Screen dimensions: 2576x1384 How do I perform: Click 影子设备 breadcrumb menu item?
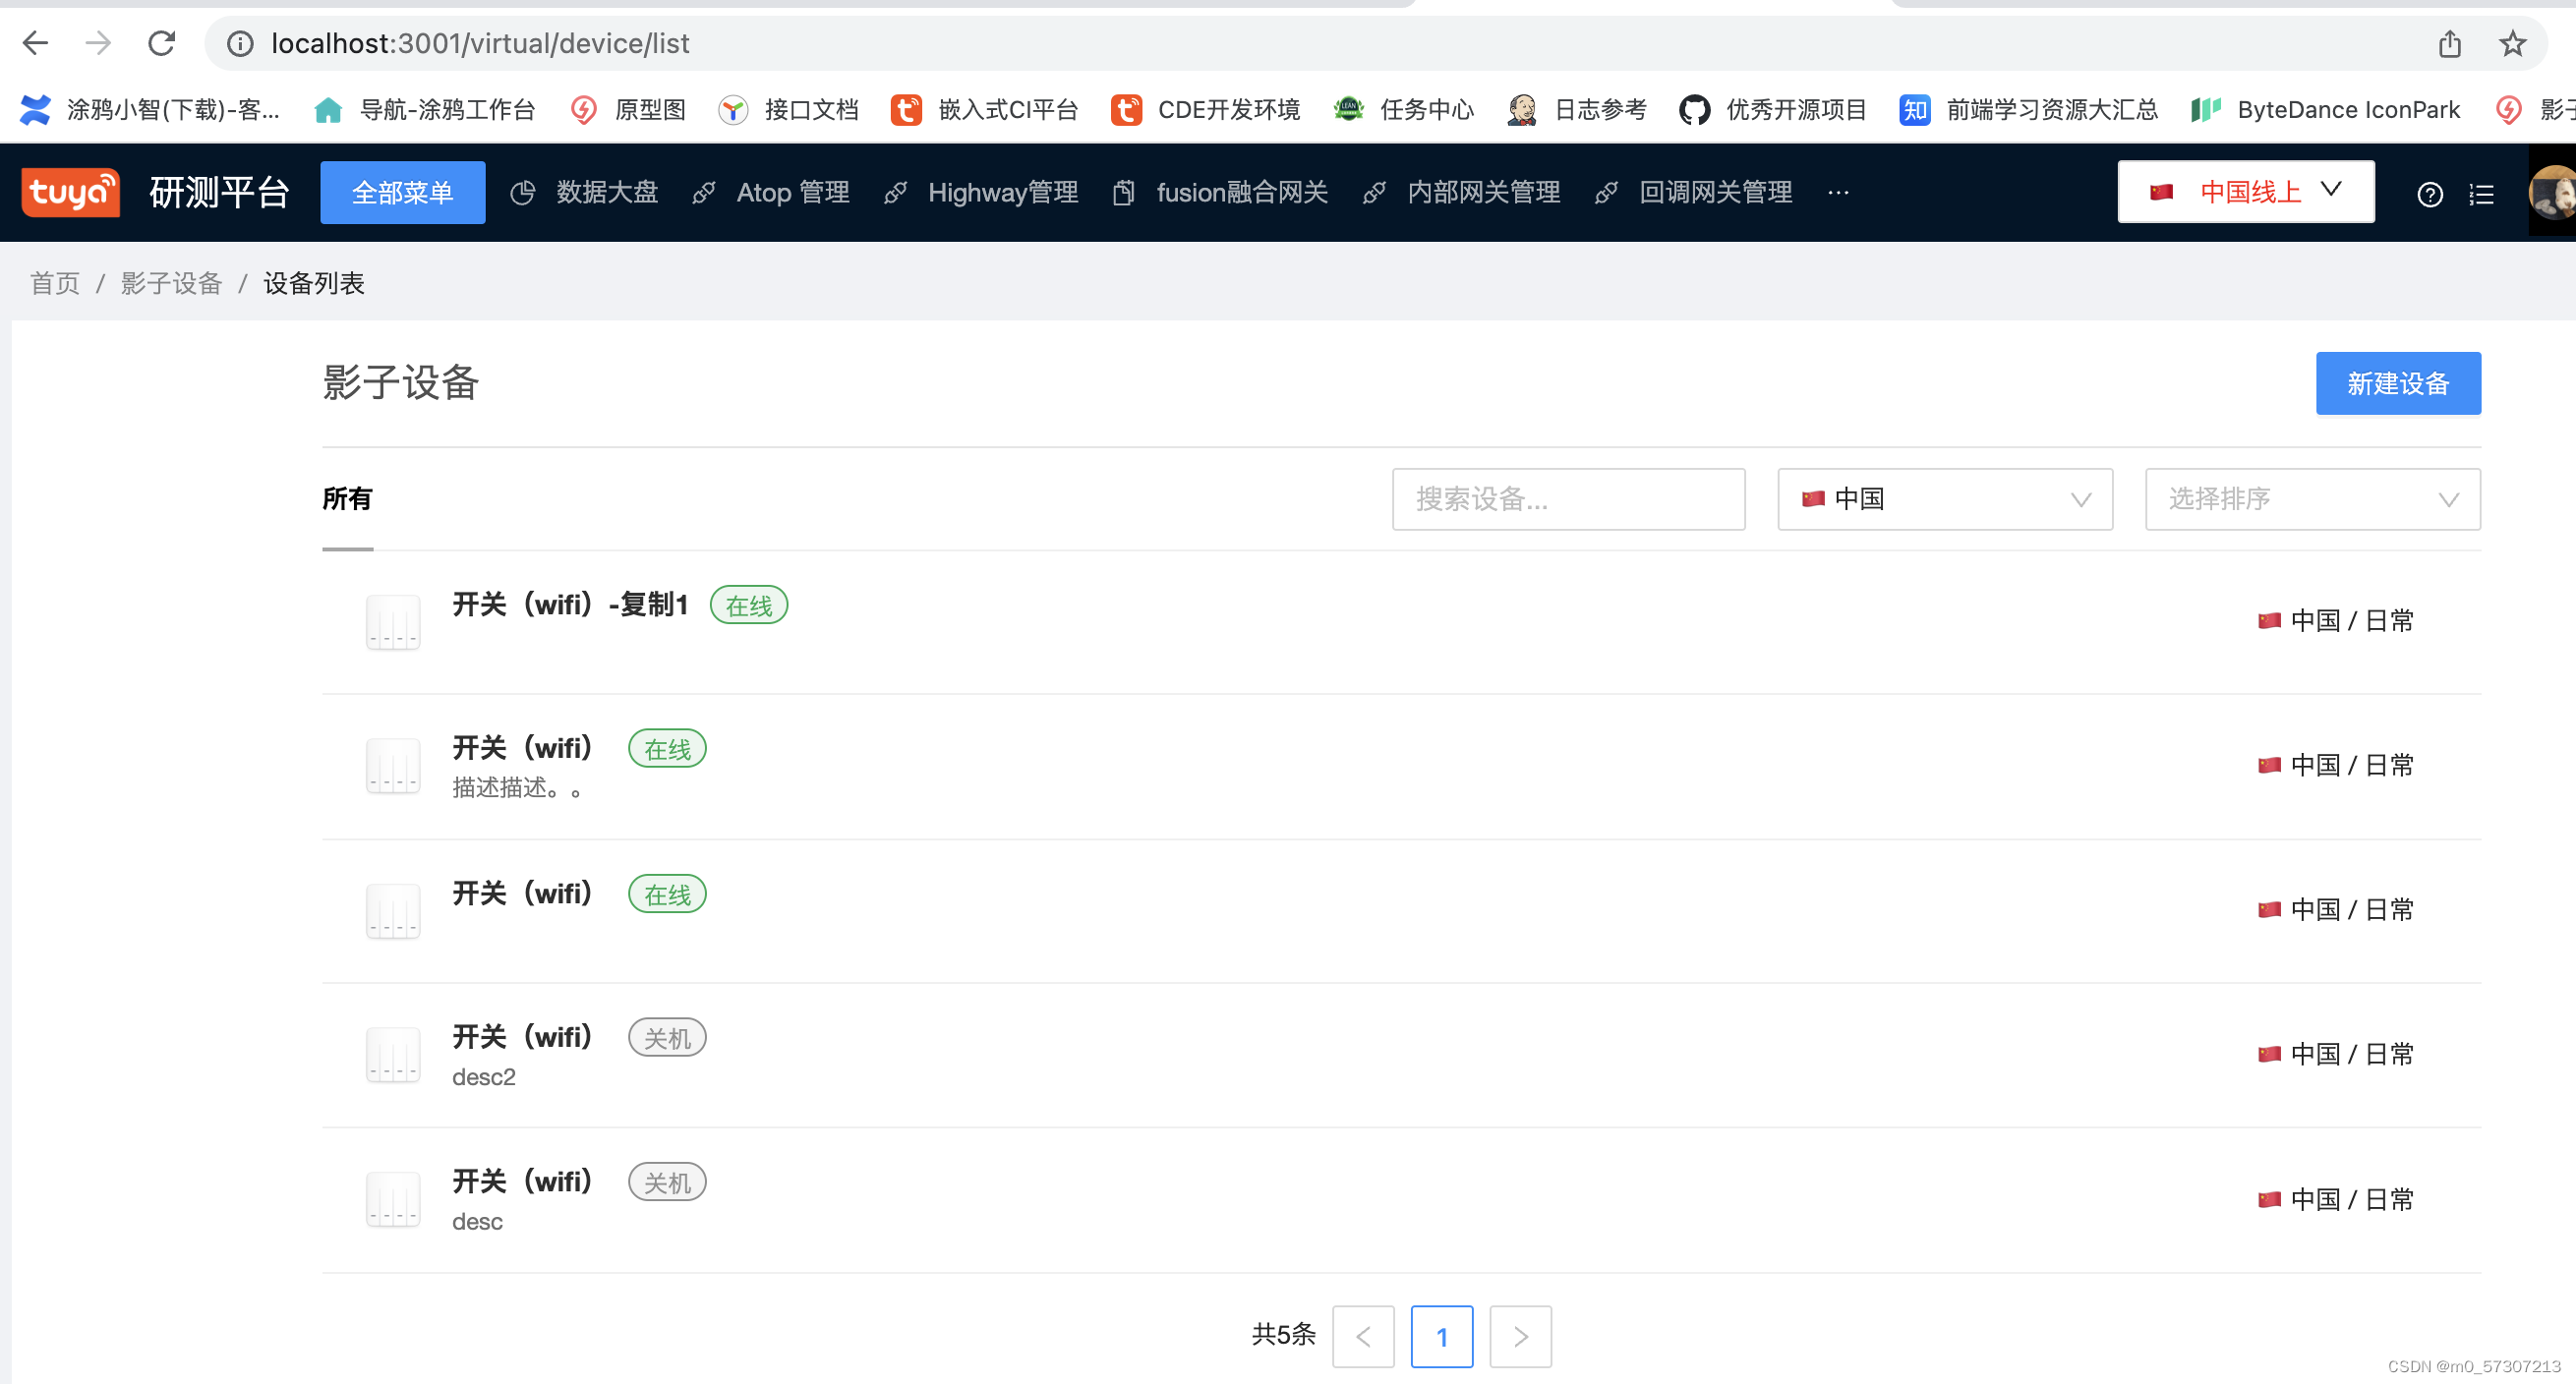[172, 283]
